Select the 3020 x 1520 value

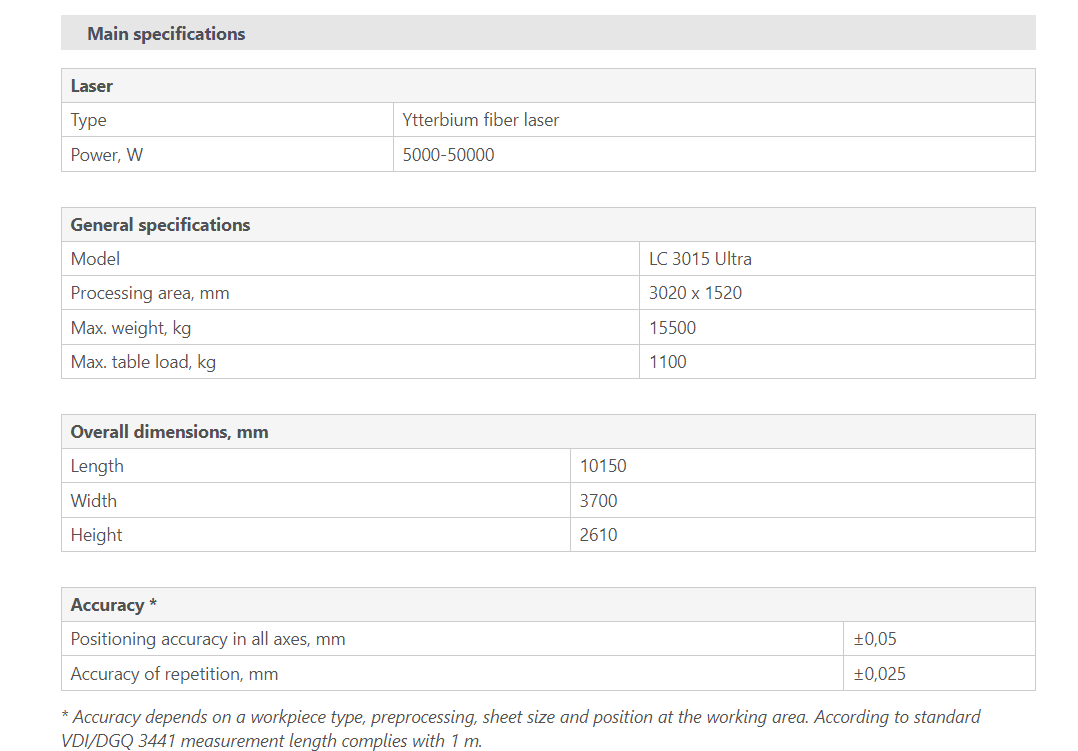coord(695,293)
